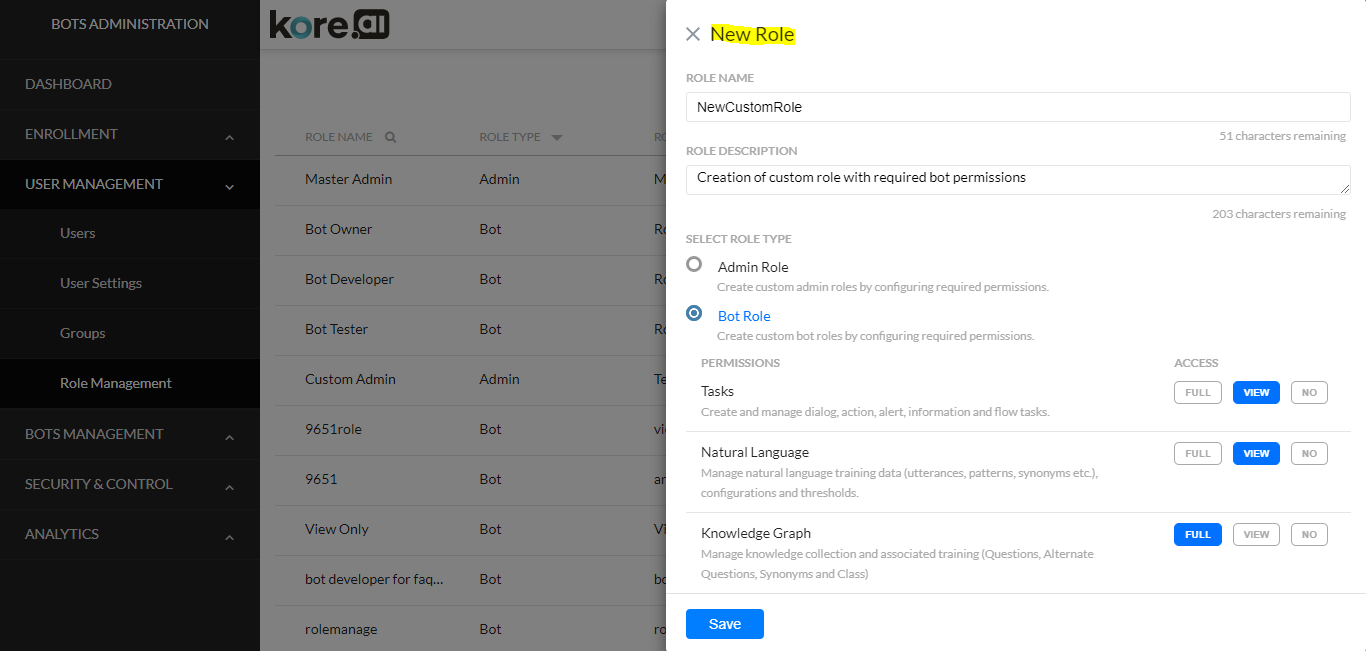Close the New Role panel
1366x651 pixels.
pyautogui.click(x=693, y=34)
